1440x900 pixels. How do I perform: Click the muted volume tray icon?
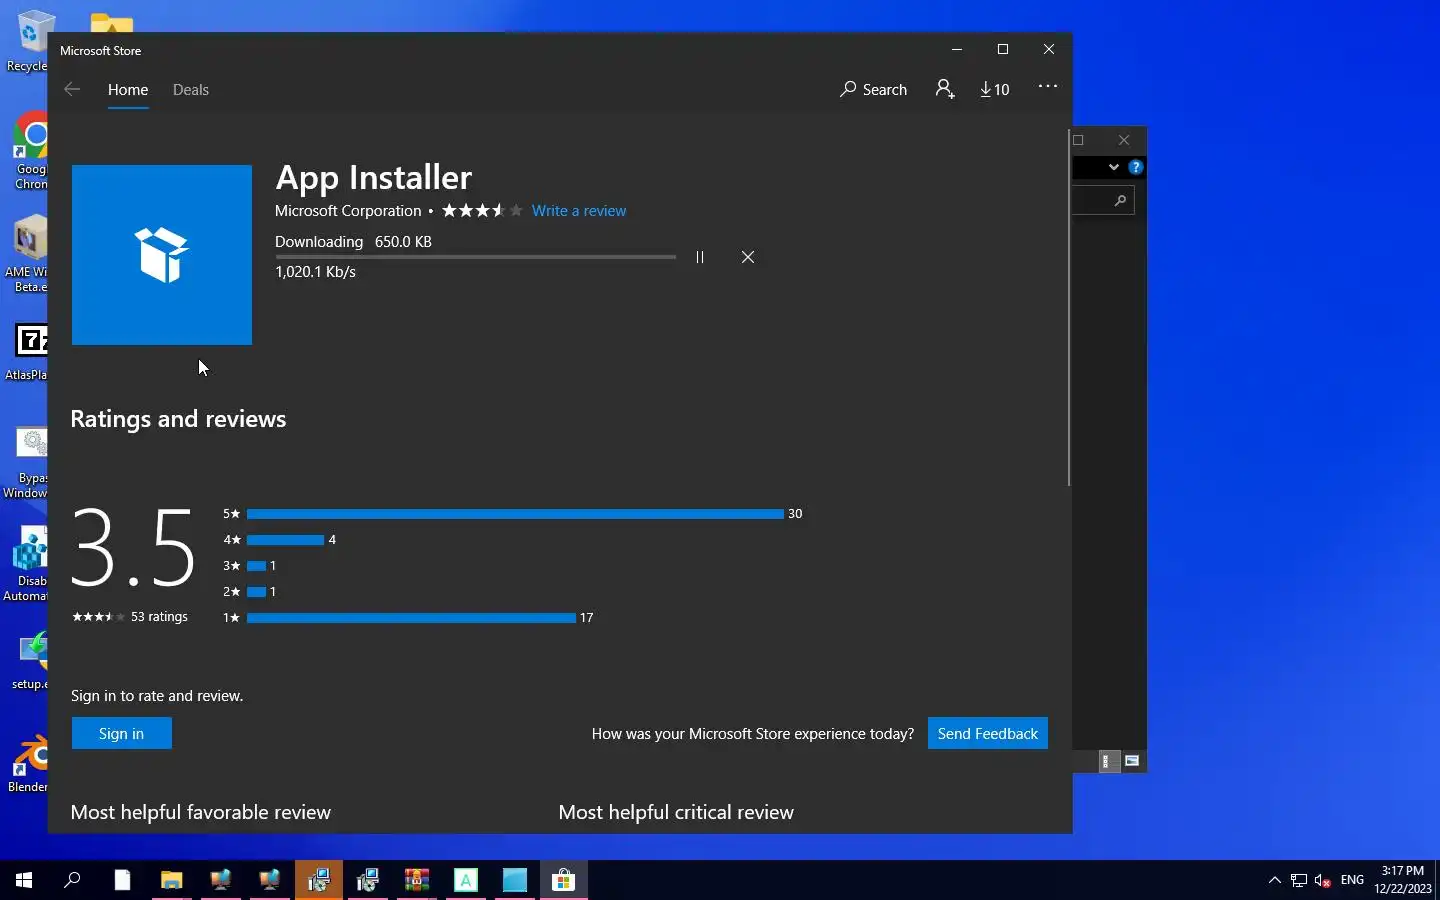pos(1323,880)
